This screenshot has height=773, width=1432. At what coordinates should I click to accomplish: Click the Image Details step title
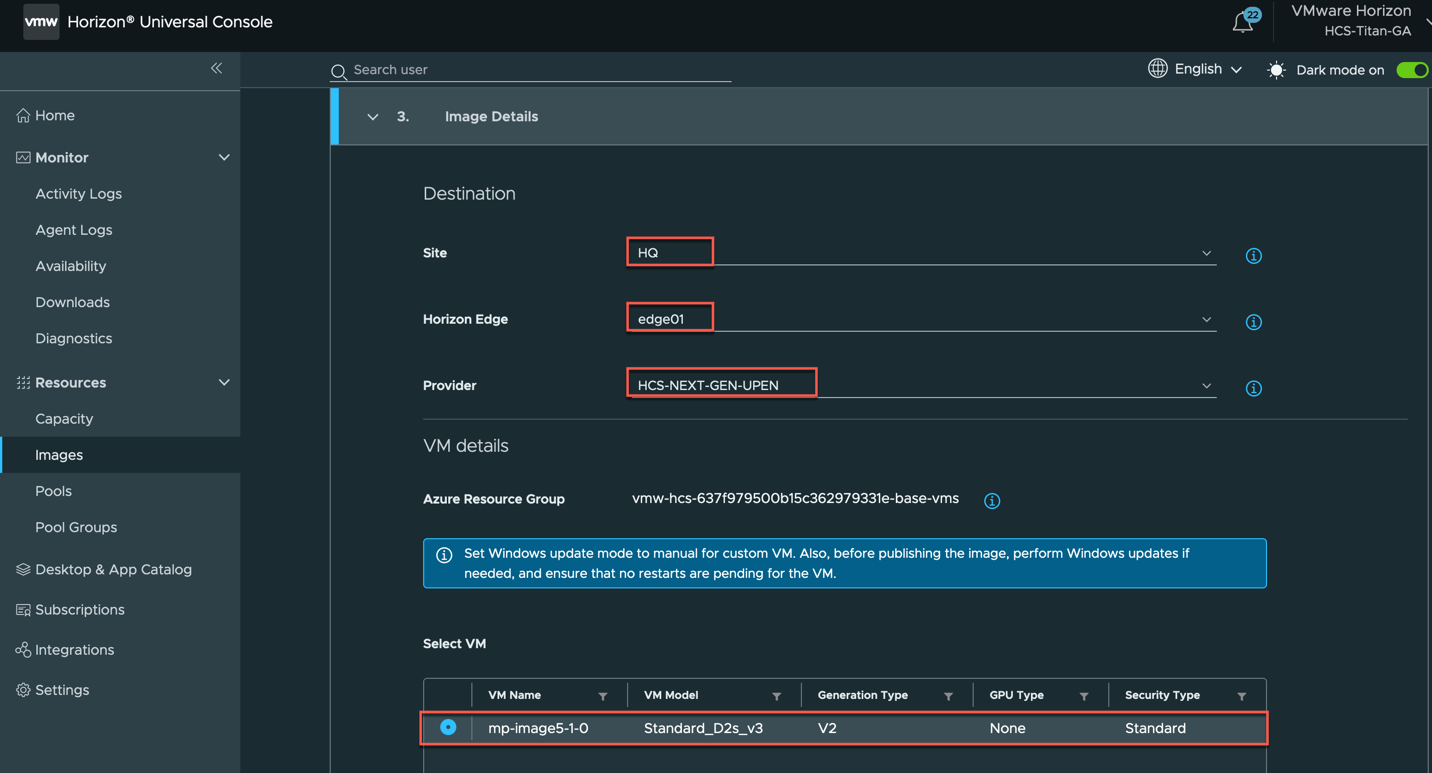[491, 117]
